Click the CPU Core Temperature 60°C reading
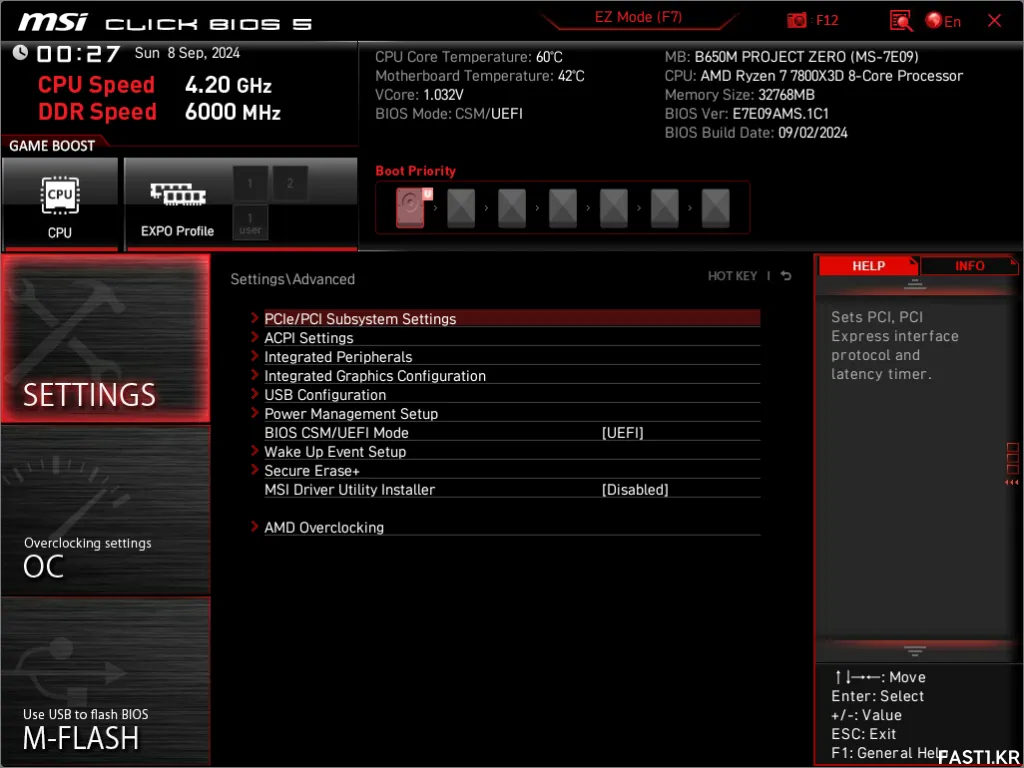 click(468, 57)
